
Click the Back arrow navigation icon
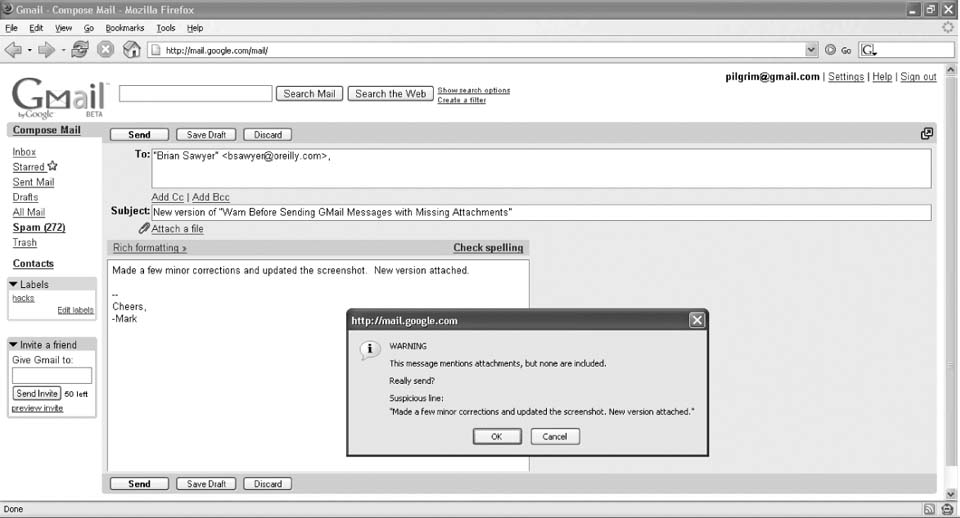point(13,49)
